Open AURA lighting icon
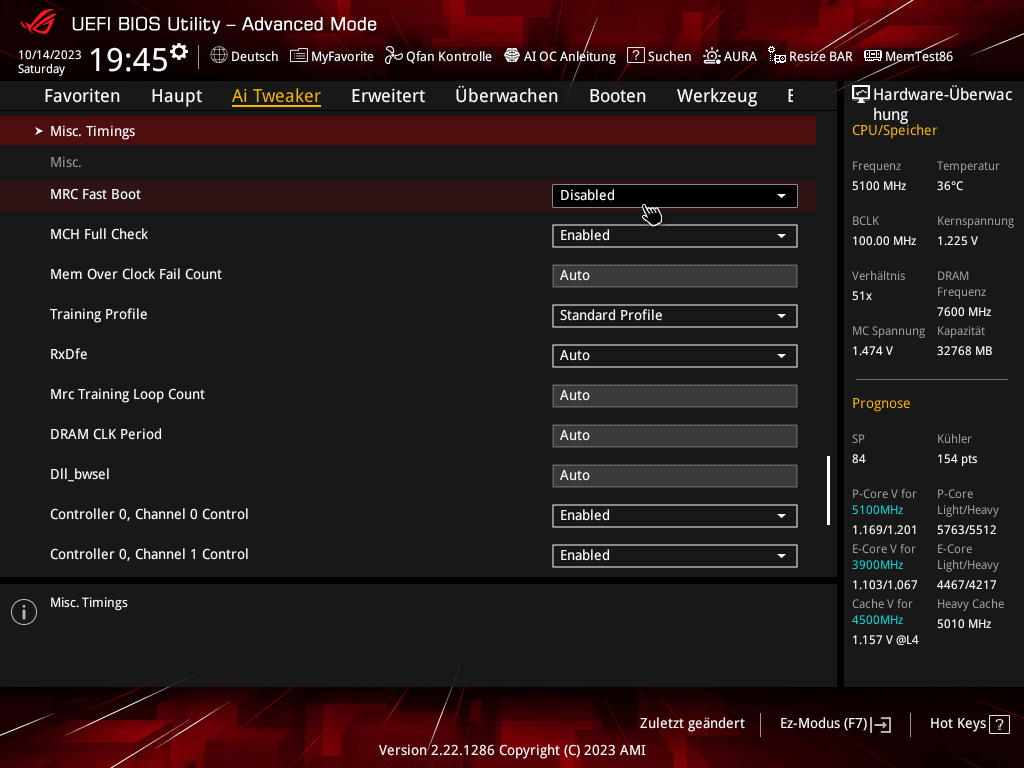This screenshot has width=1024, height=768. [711, 56]
